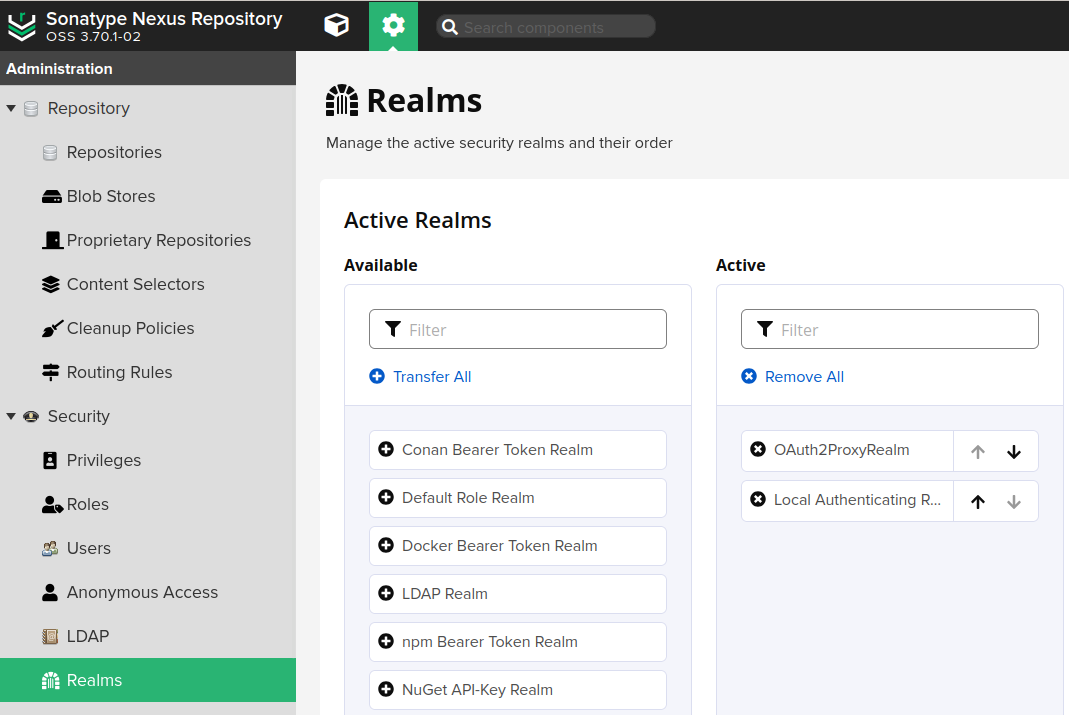Select Anonymous Access in sidebar
This screenshot has width=1069, height=715.
click(142, 592)
